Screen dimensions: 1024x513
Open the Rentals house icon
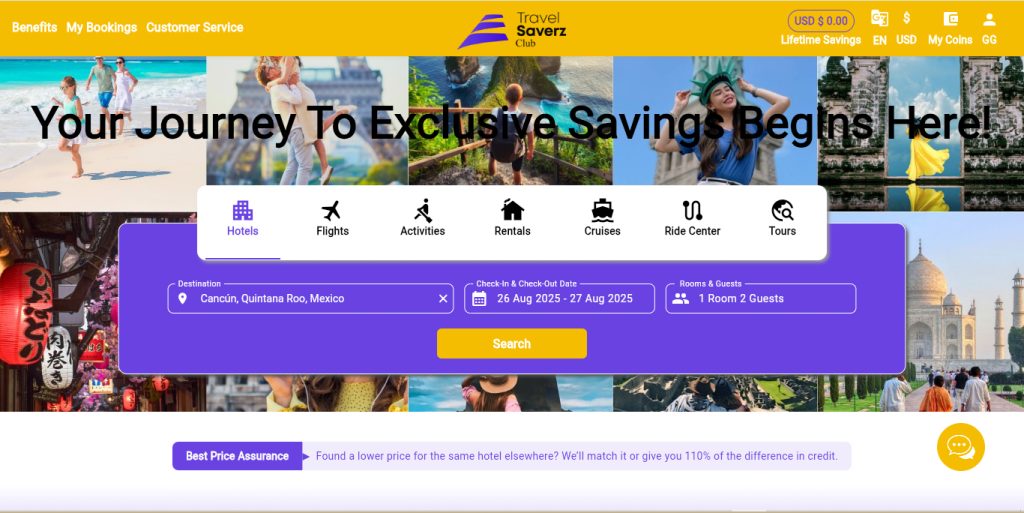(512, 210)
